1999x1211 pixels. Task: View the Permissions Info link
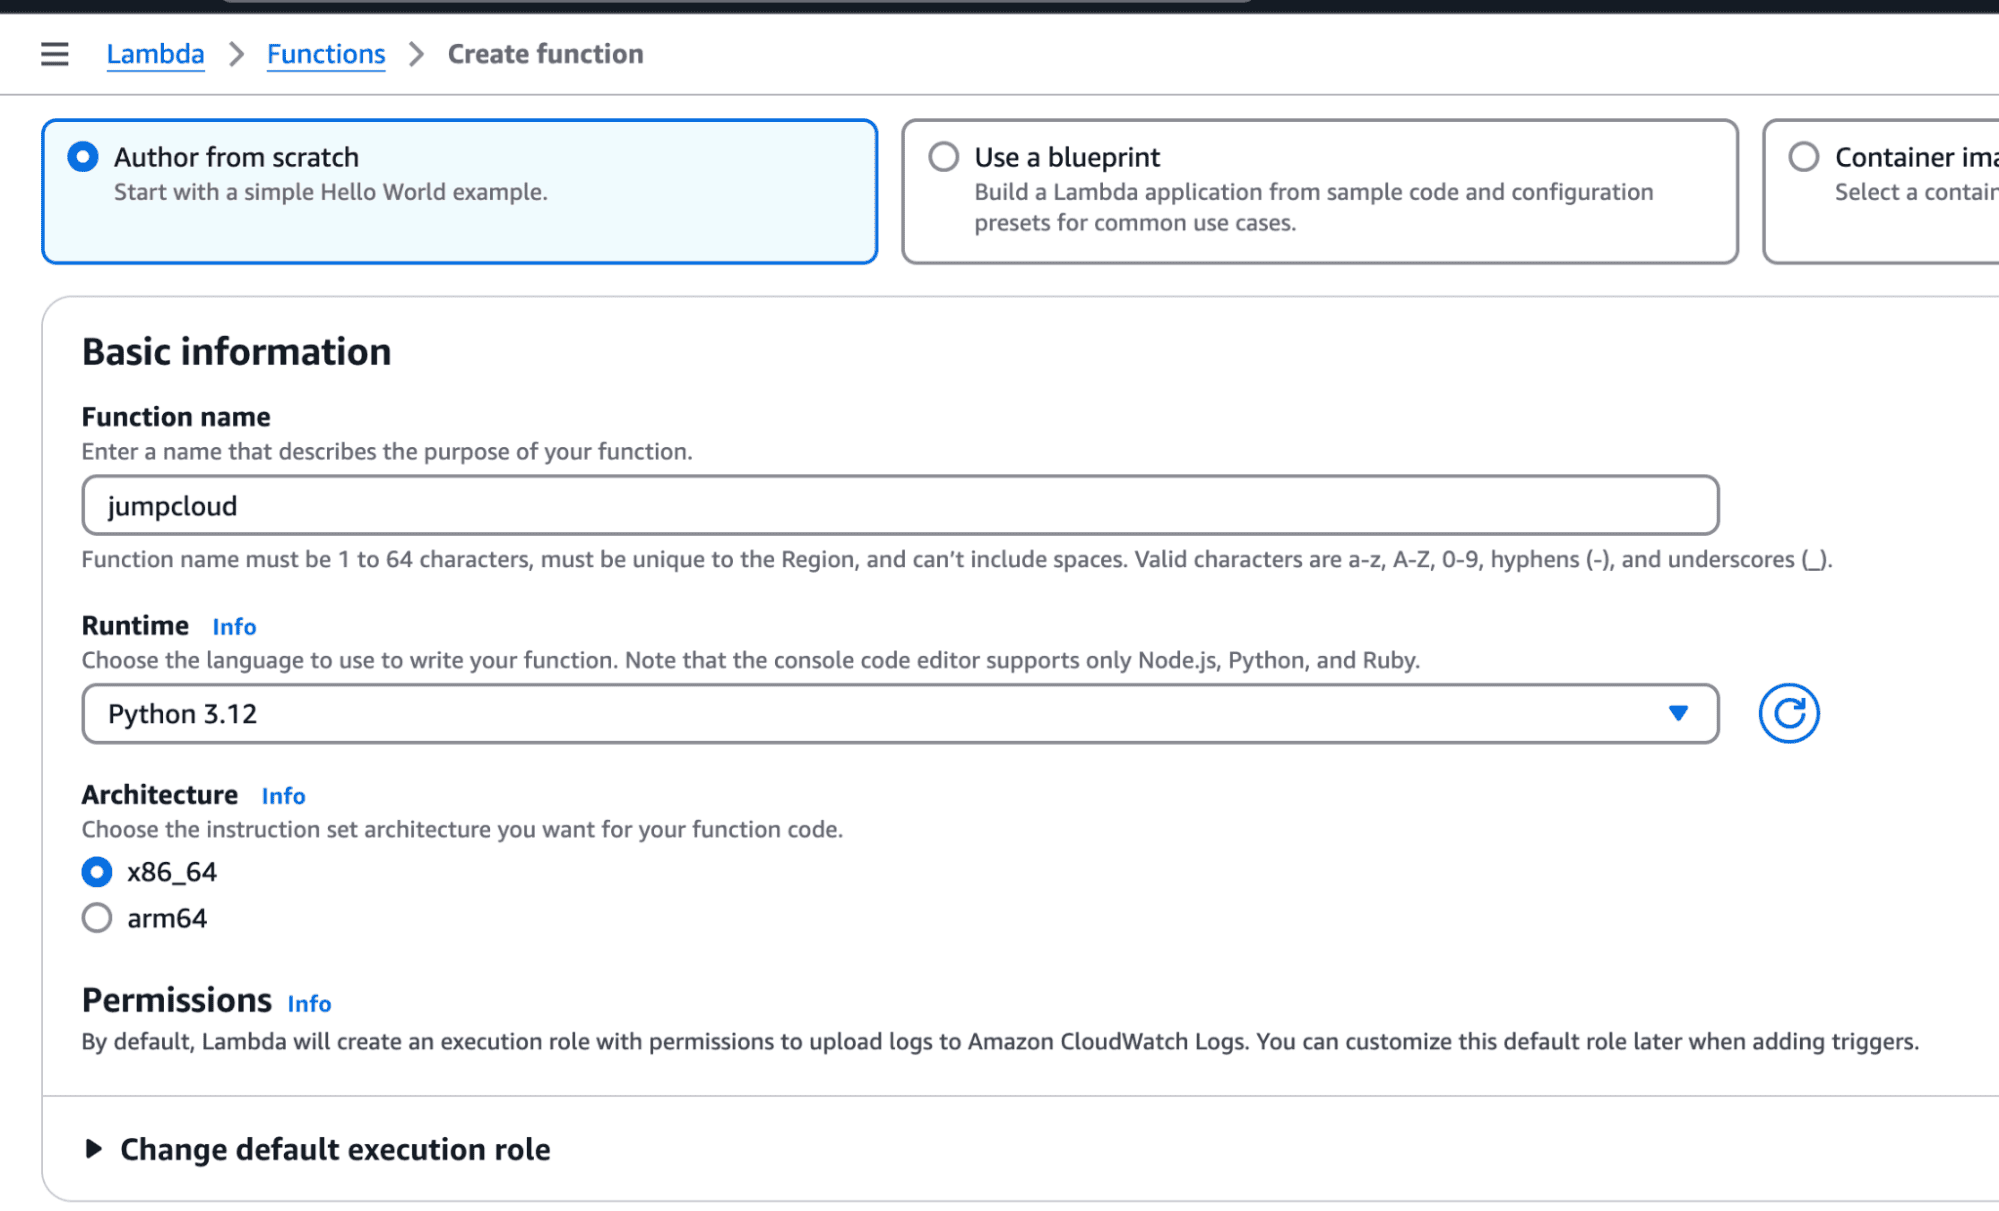(308, 1003)
